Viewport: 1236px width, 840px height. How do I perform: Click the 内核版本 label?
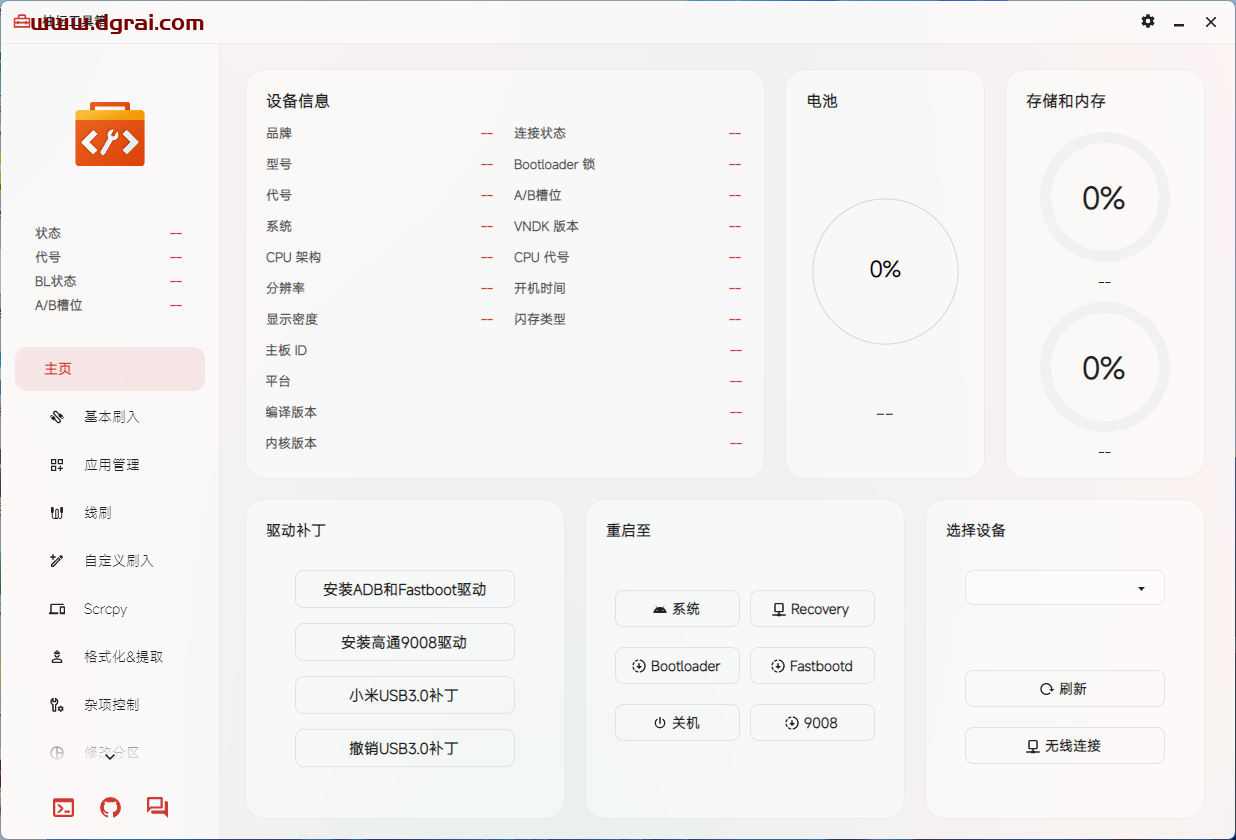coord(292,443)
